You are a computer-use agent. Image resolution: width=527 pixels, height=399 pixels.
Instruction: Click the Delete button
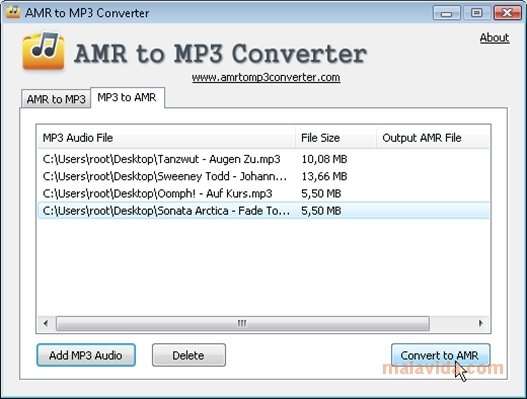(x=189, y=355)
